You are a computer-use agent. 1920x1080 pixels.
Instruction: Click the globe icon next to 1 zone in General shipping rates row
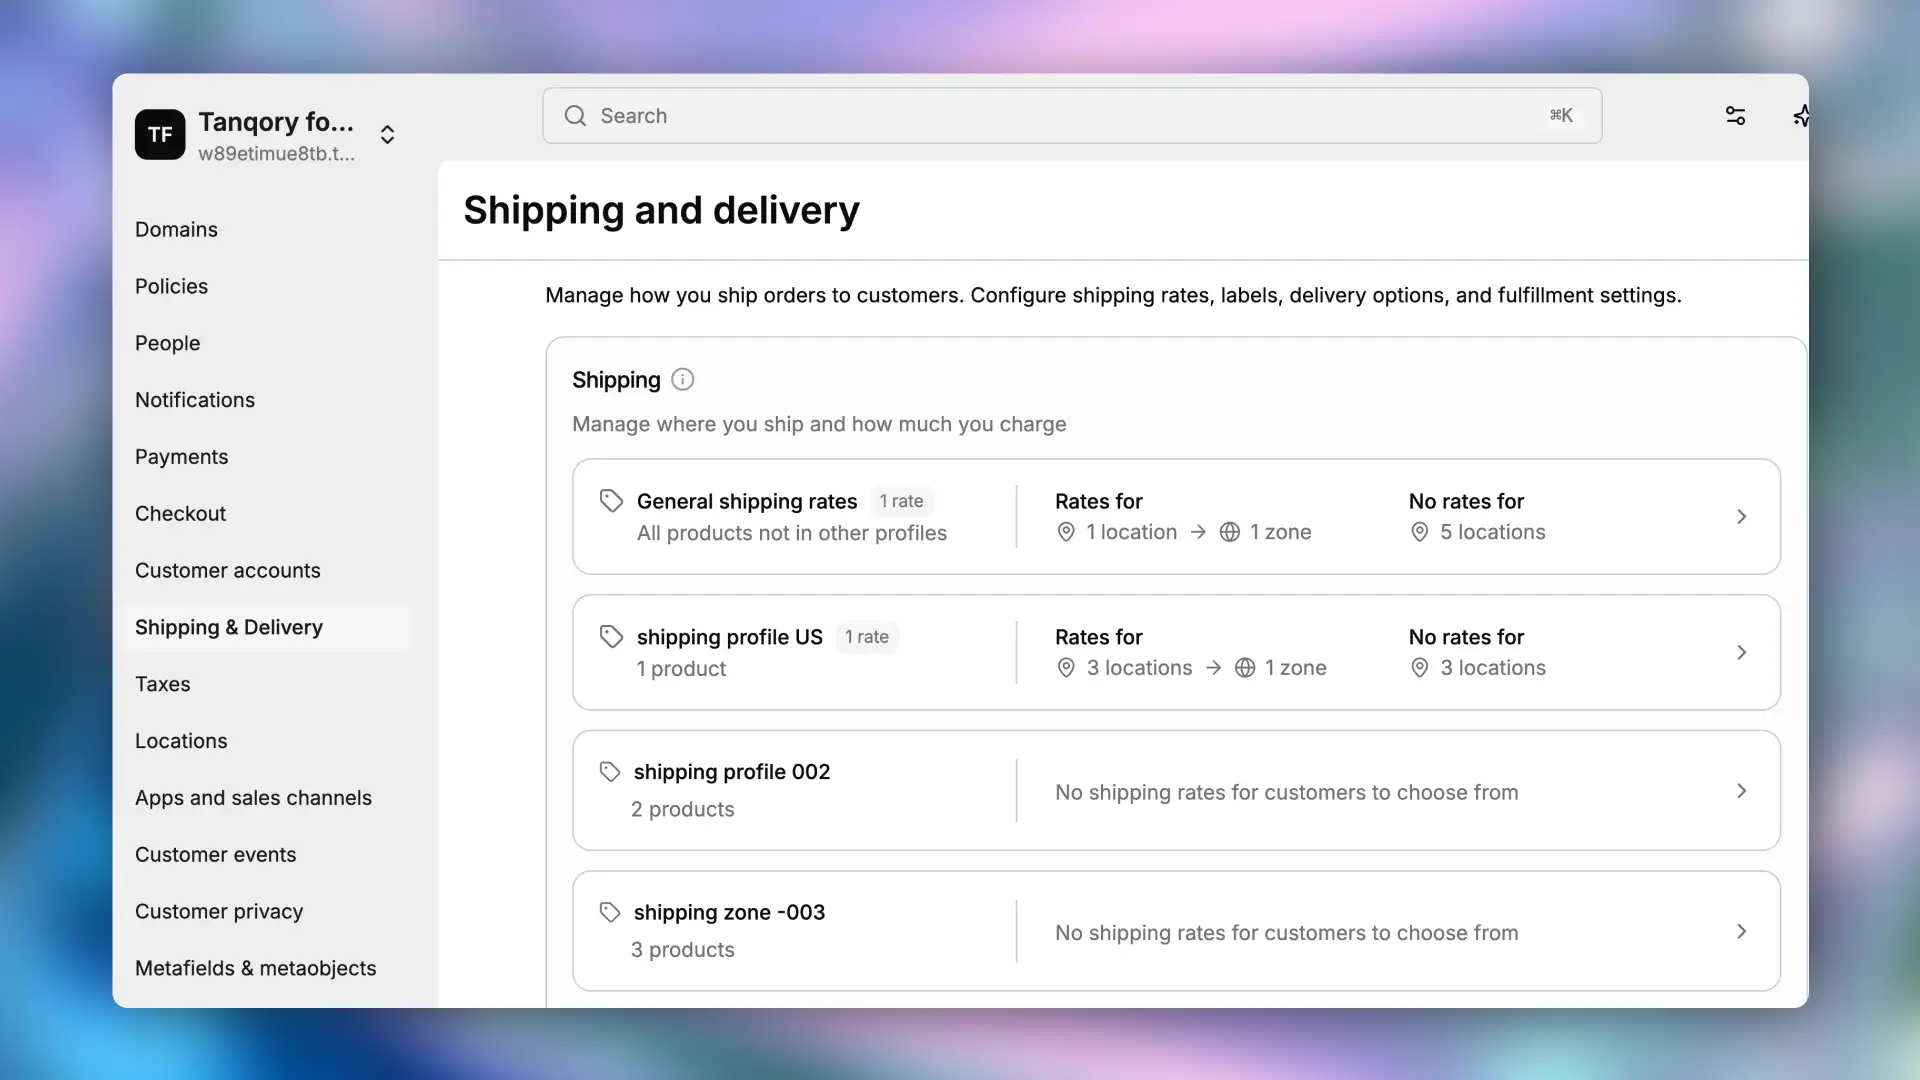point(1230,532)
